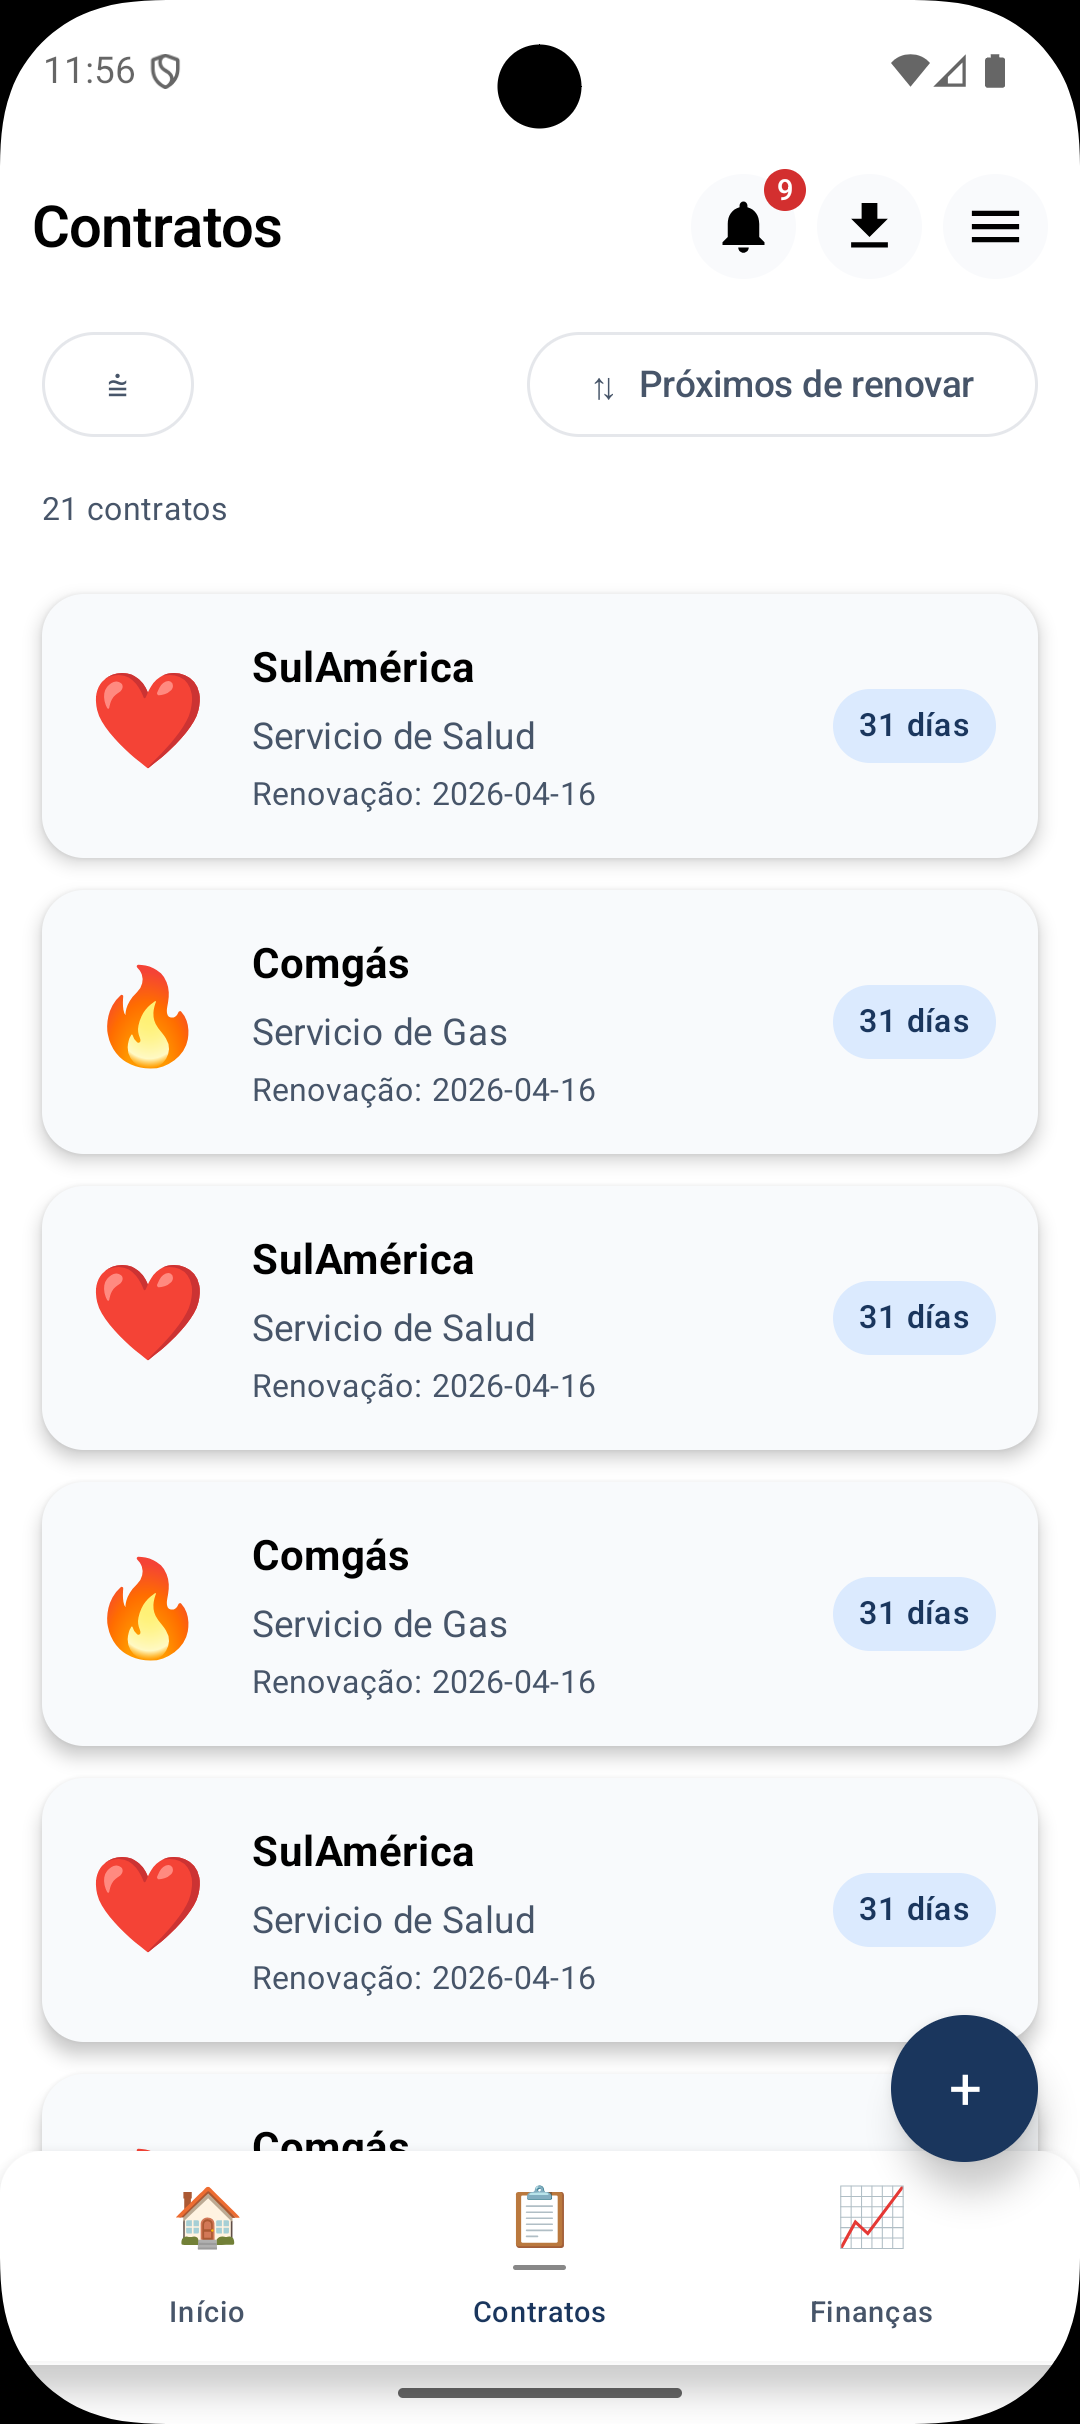Viewport: 1080px width, 2424px height.
Task: Open the first Comgás contract title
Action: 331,964
